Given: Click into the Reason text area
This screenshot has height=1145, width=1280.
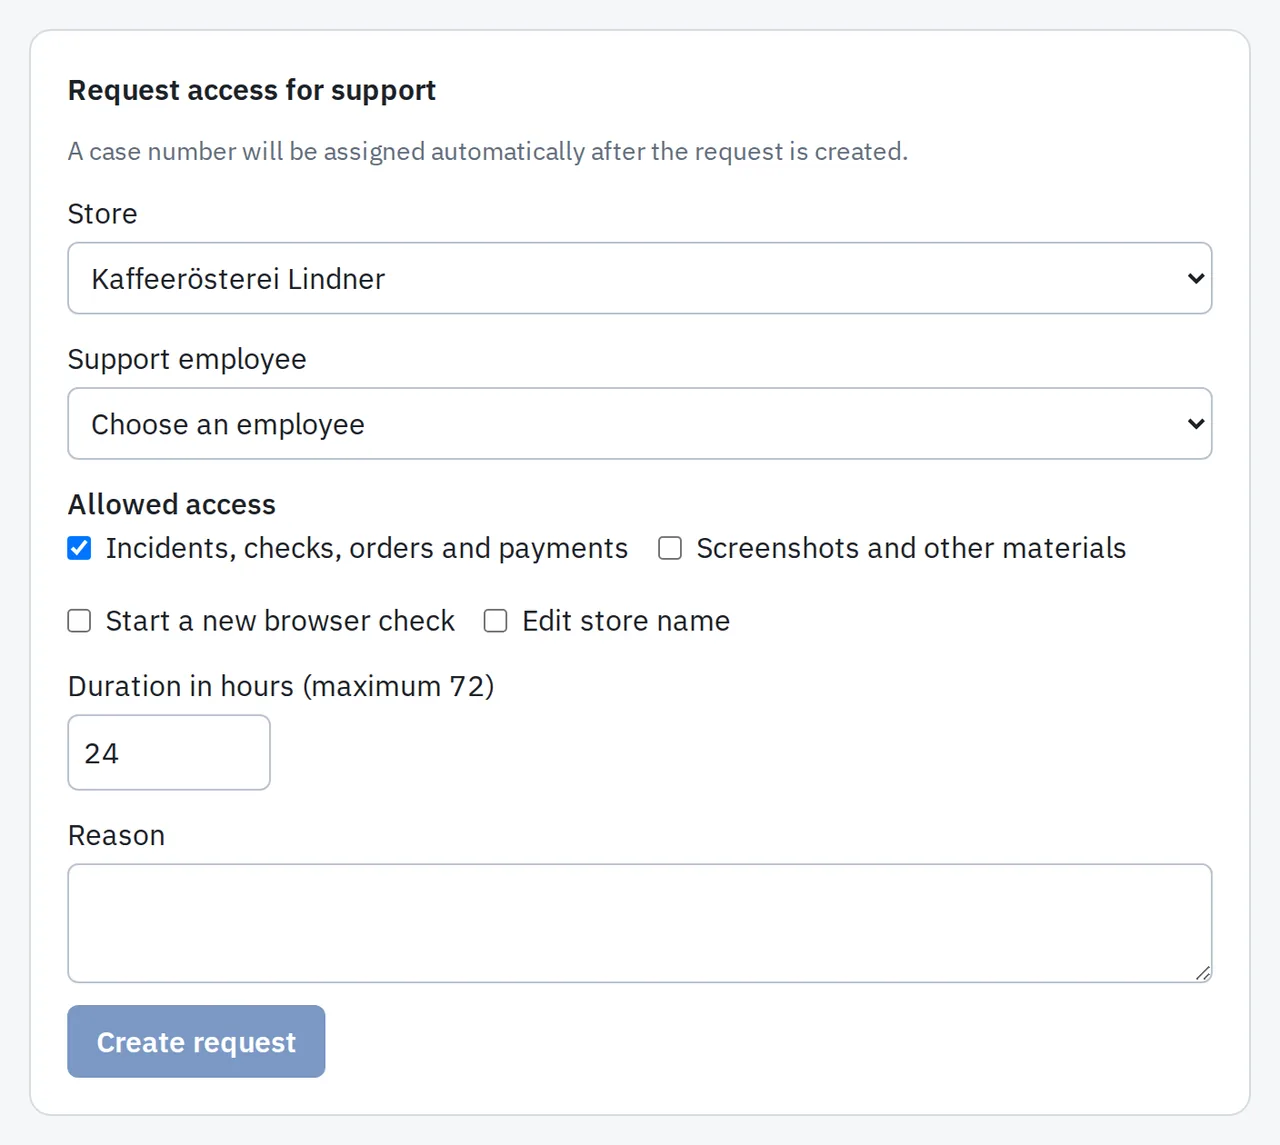Looking at the screenshot, I should coord(640,923).
